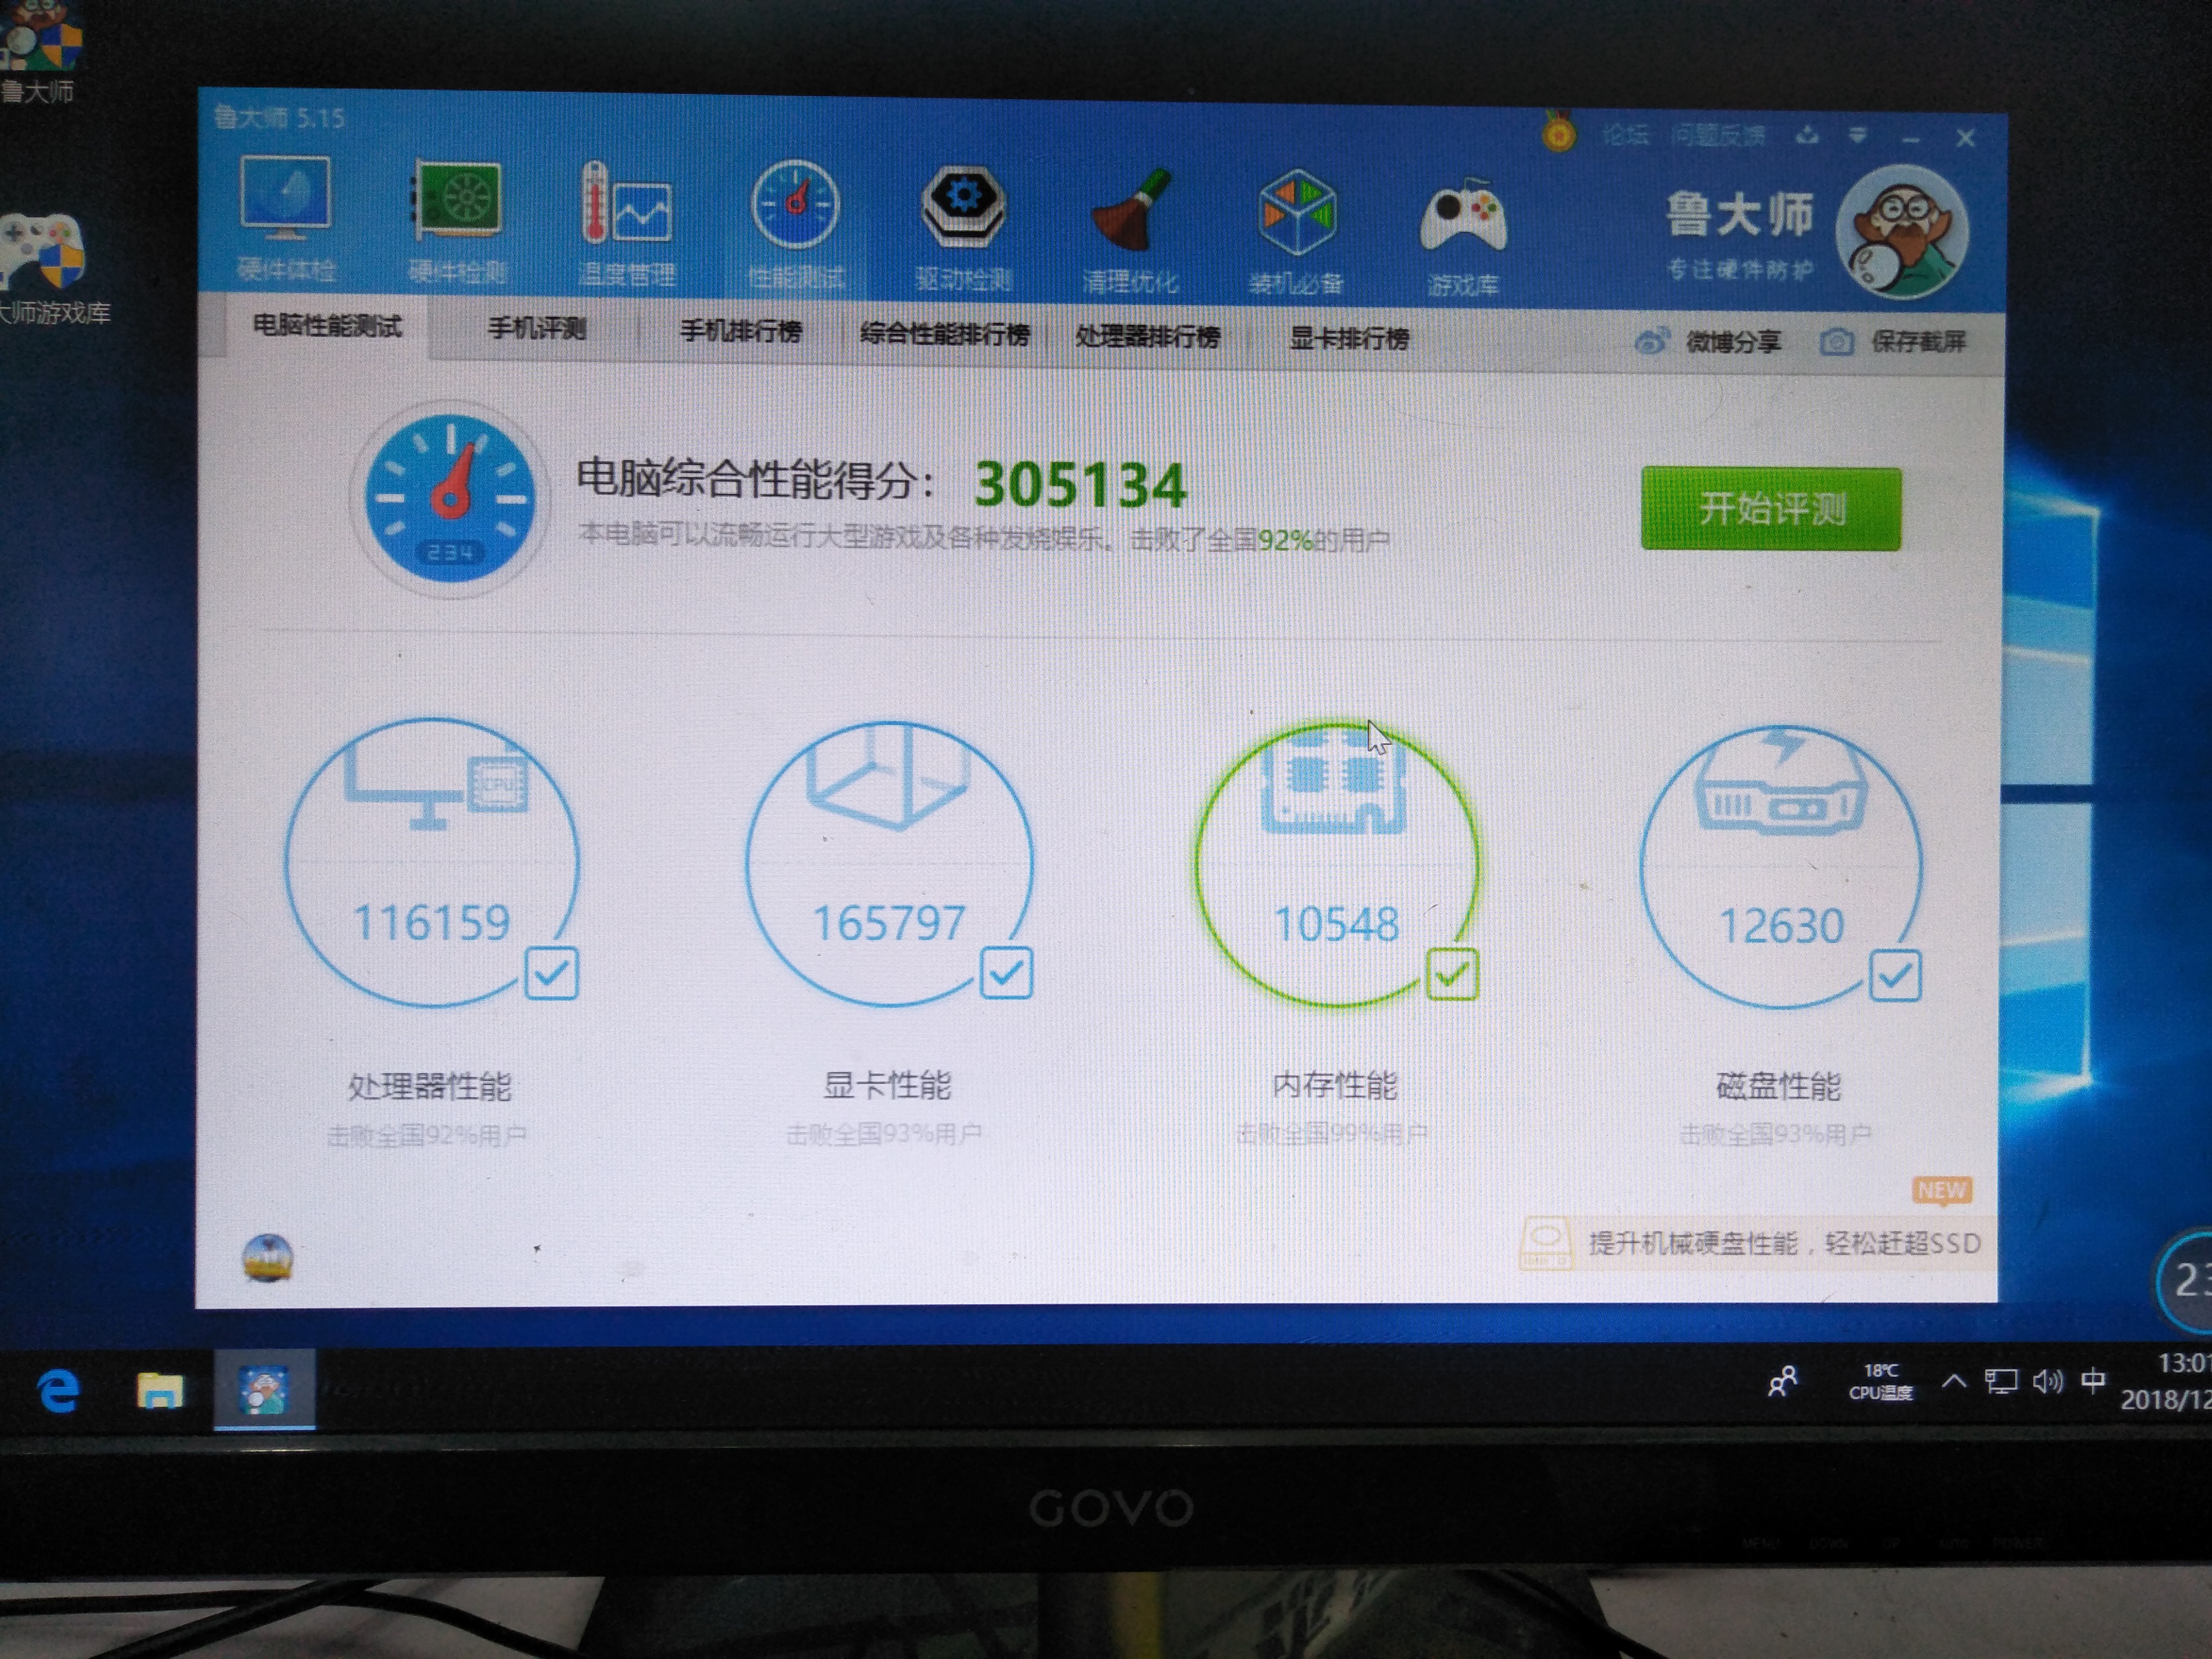The image size is (2212, 1659).
Task: Open the 游戏库 game library
Action: pos(1465,220)
